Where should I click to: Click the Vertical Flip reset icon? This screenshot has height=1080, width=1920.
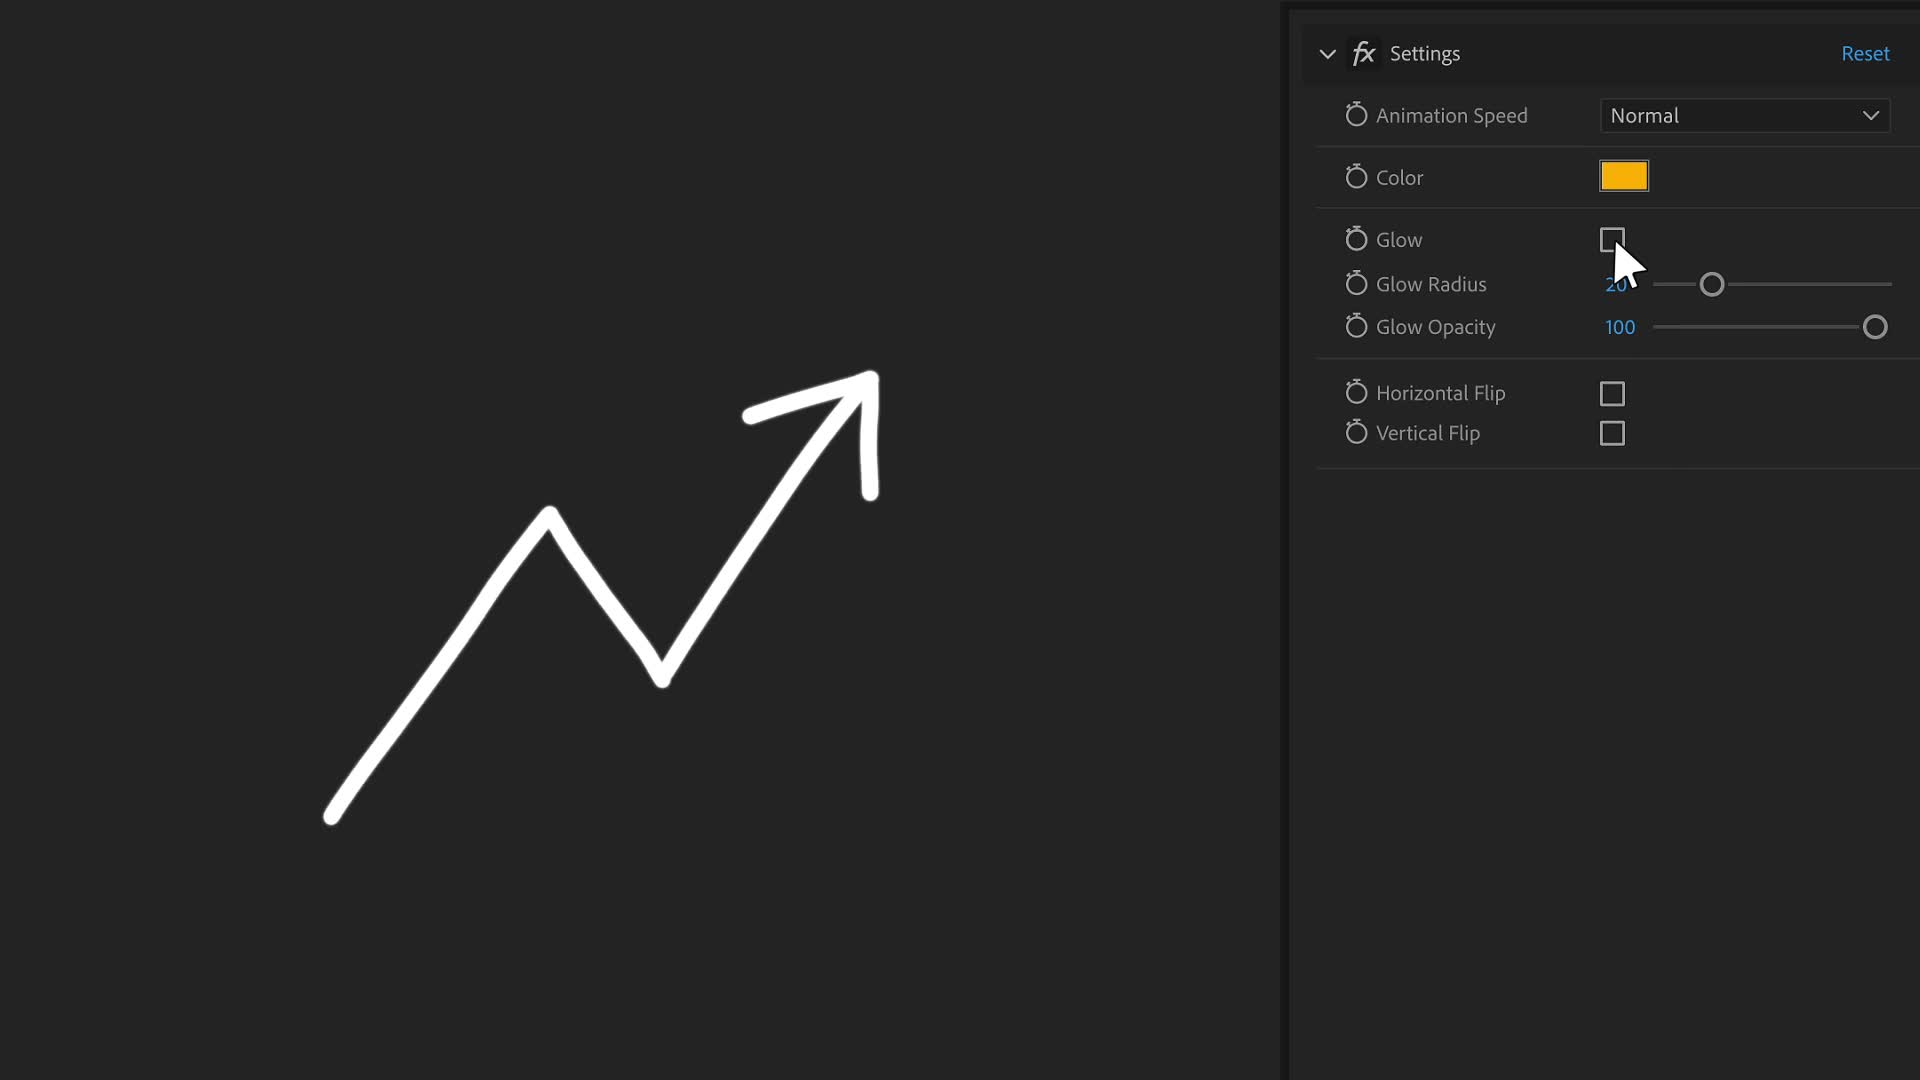tap(1356, 433)
